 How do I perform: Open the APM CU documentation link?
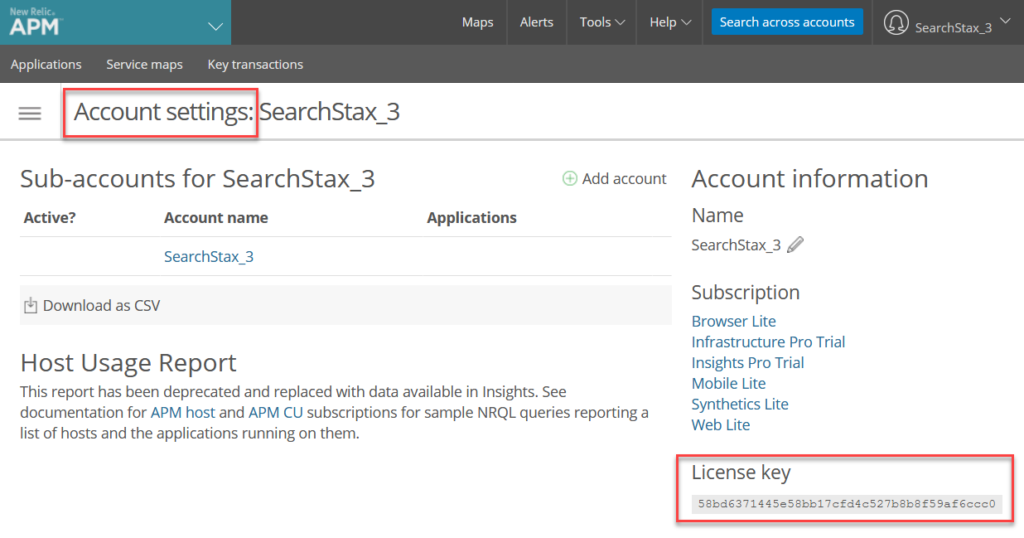(x=275, y=413)
